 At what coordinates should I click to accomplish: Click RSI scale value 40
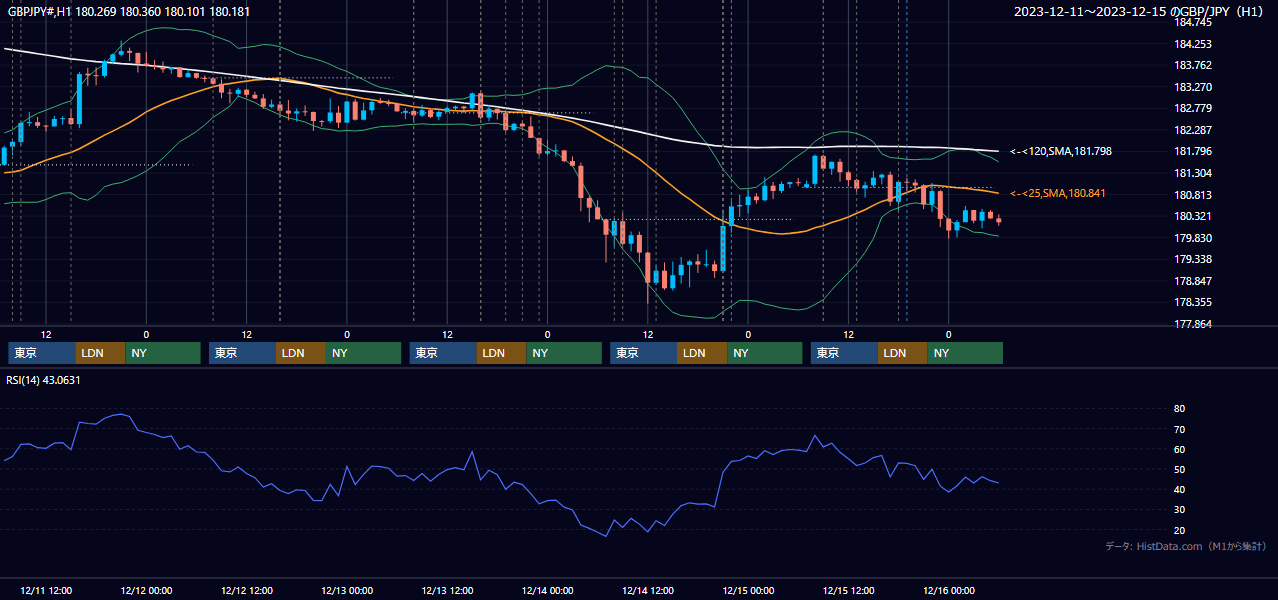coord(1179,489)
